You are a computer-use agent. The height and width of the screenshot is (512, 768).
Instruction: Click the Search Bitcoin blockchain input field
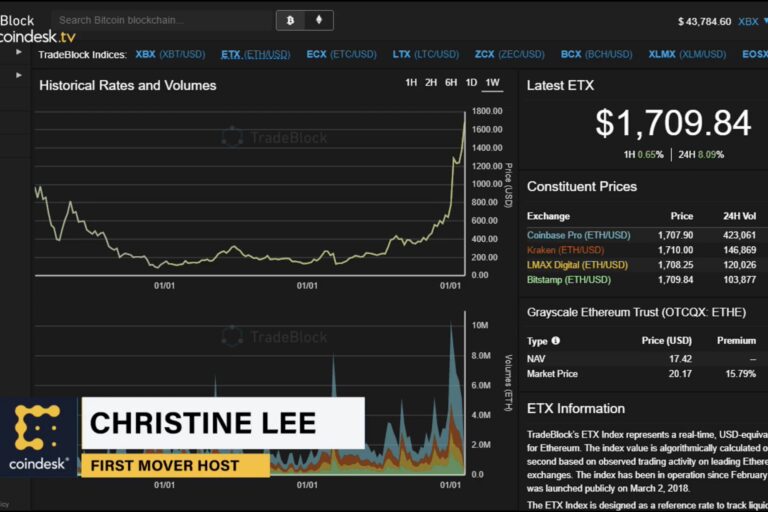162,21
